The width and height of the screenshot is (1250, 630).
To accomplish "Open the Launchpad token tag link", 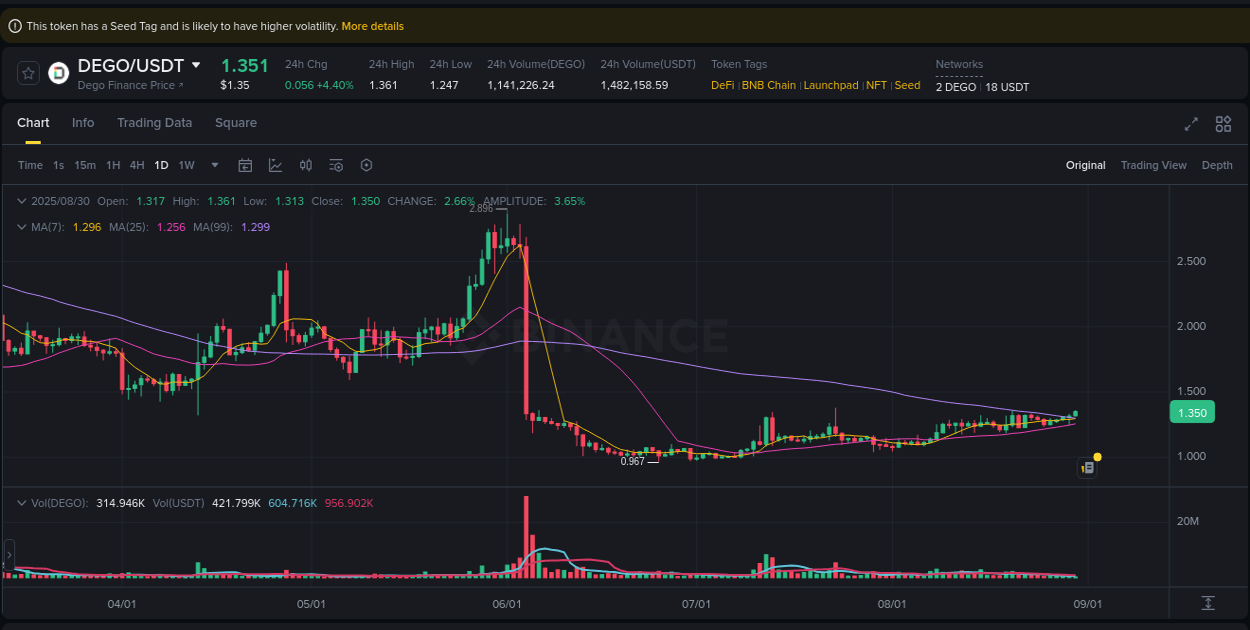I will [830, 85].
